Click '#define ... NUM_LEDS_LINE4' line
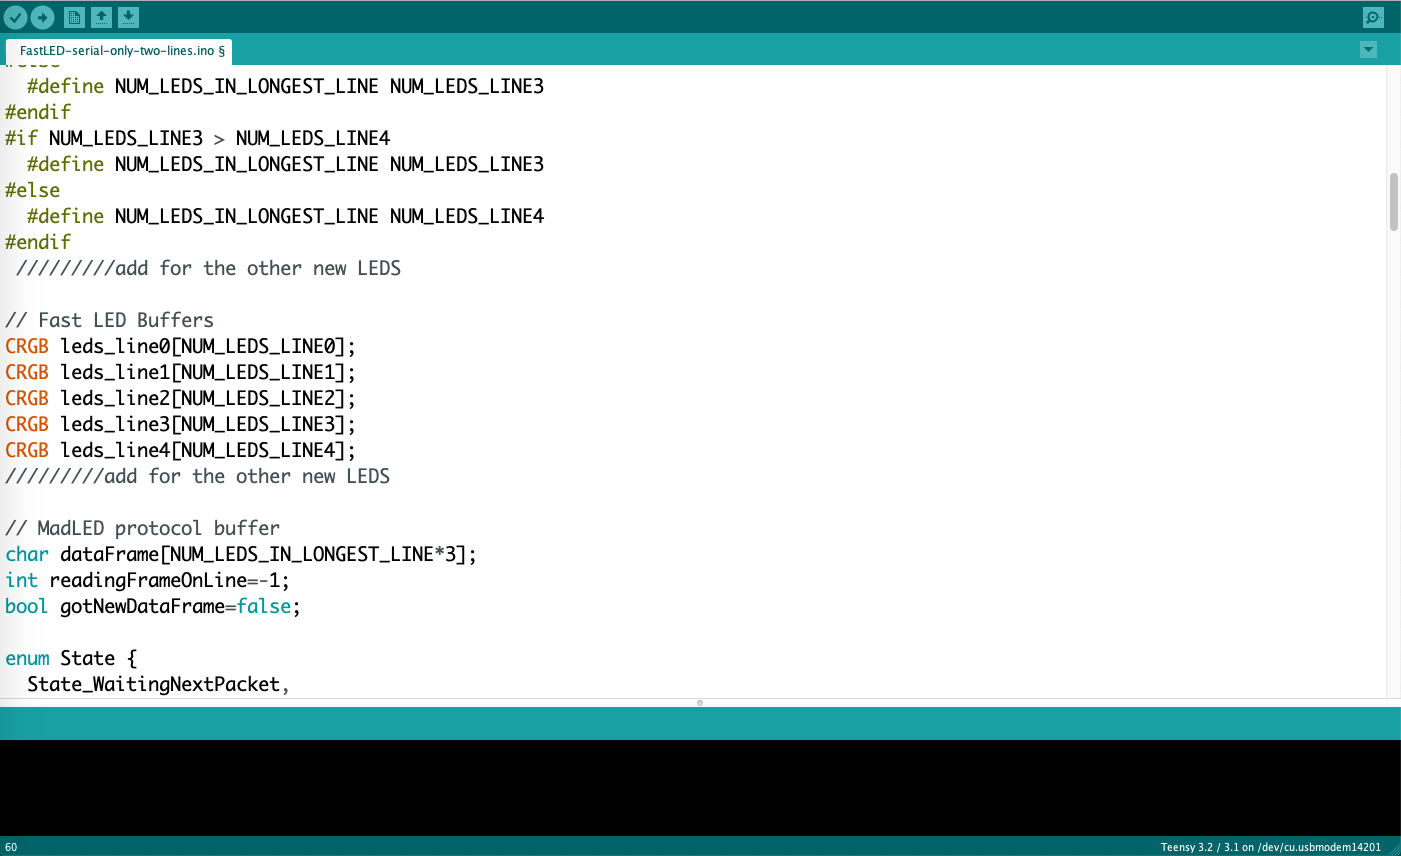This screenshot has height=856, width=1401. point(285,216)
